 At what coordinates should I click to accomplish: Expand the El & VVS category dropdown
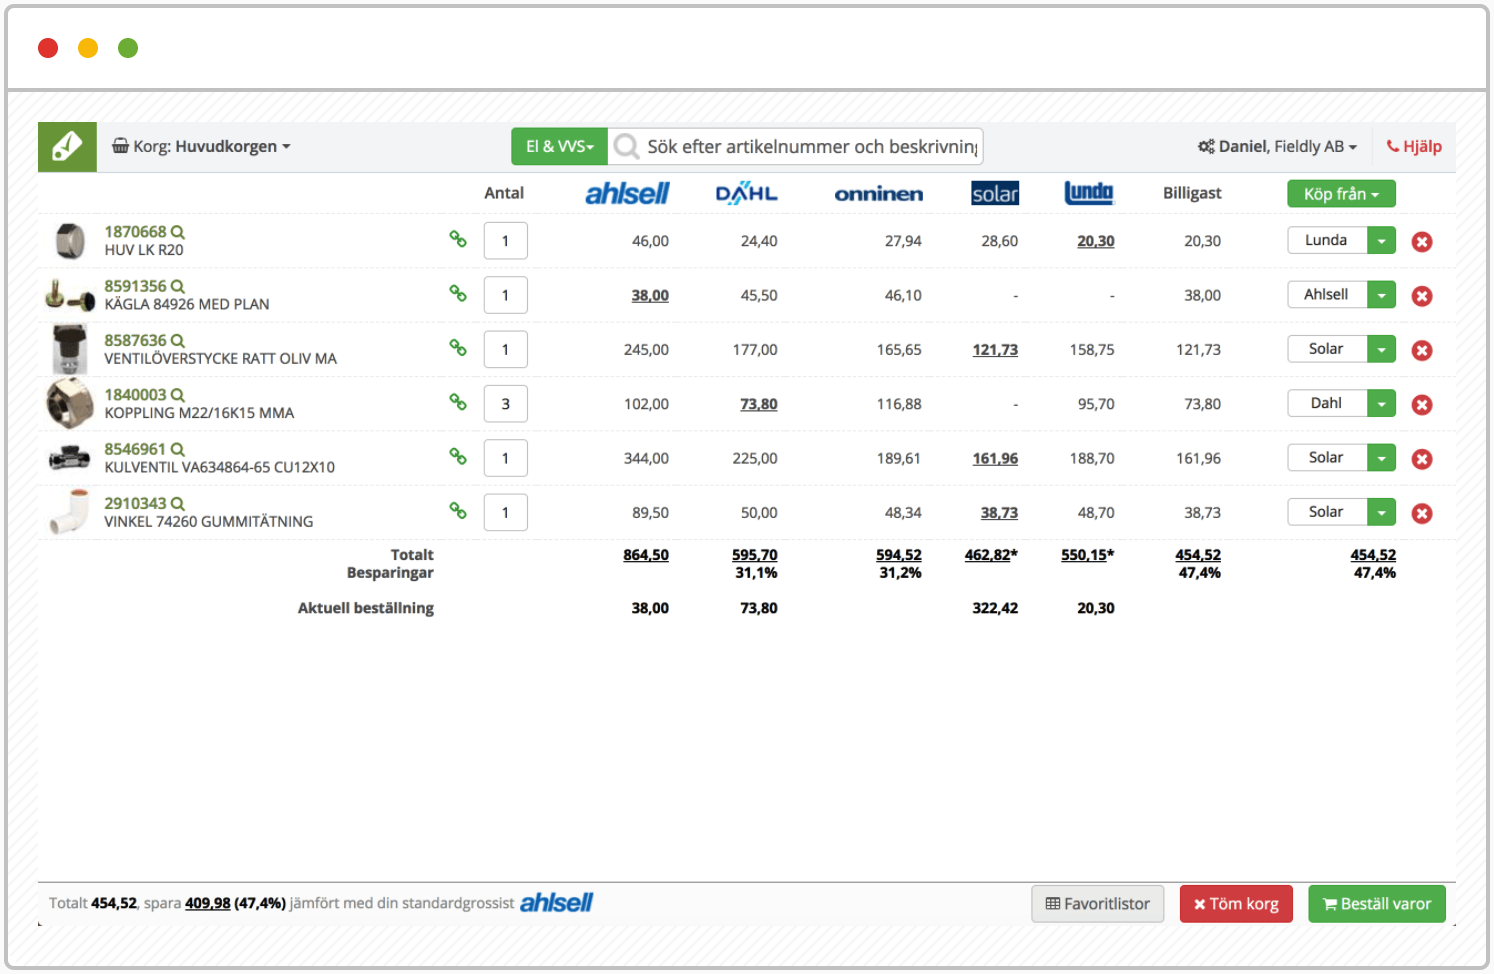point(560,147)
